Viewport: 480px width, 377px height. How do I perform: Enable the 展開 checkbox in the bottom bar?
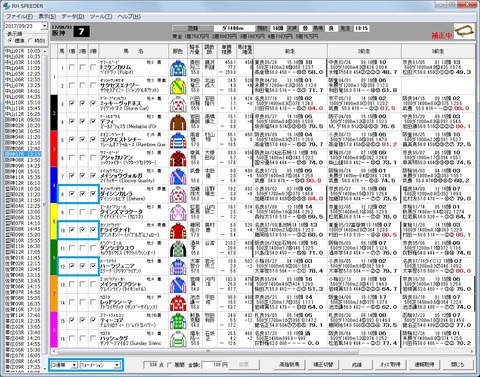[170, 365]
